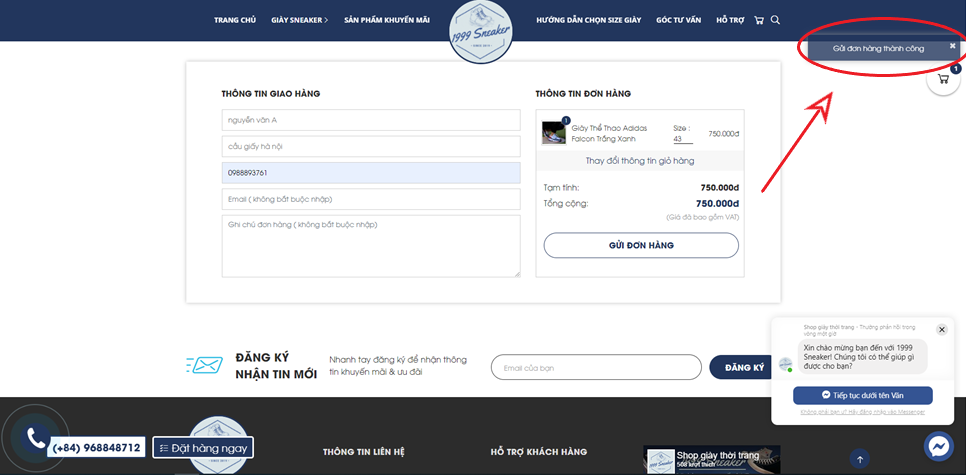Expand the Giày Sneaker menu
Viewport: 966px width, 475px height.
[299, 20]
